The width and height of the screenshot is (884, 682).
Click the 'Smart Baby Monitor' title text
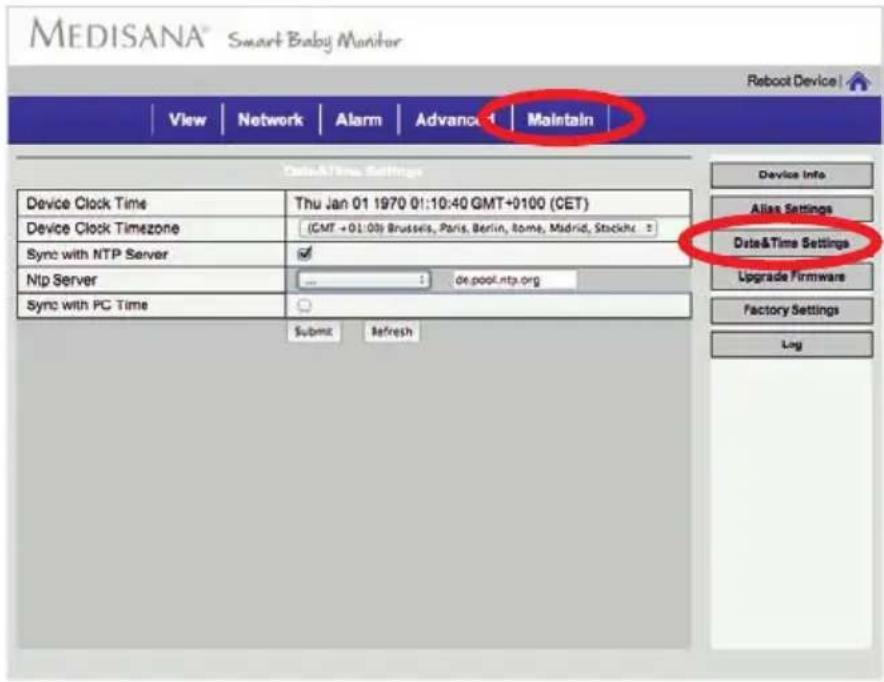(315, 41)
